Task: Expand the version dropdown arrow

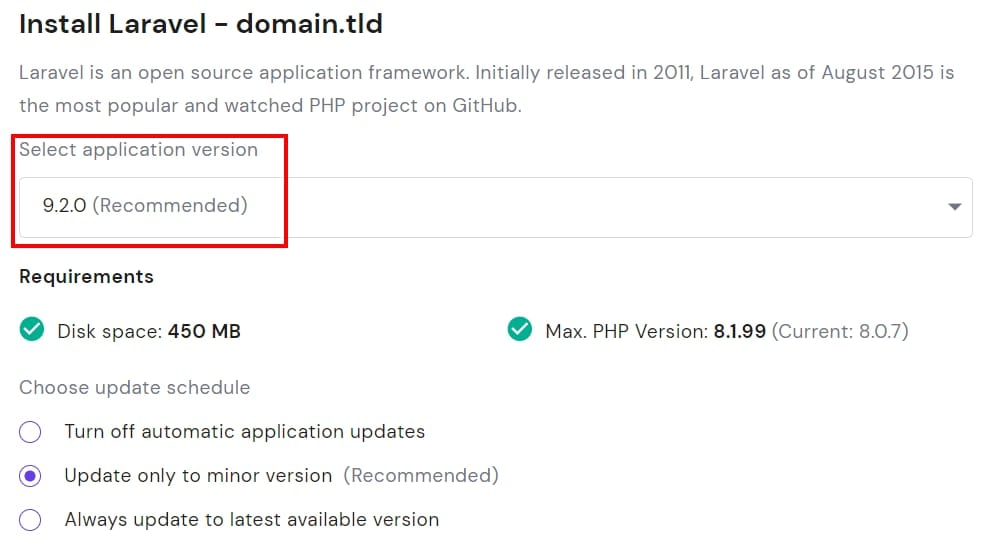Action: tap(954, 207)
